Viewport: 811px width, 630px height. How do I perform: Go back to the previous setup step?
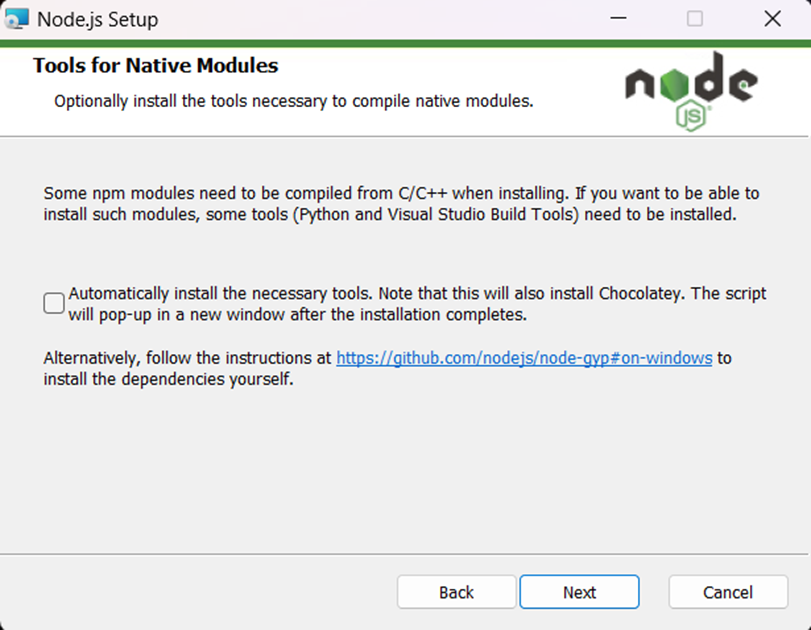pos(456,592)
